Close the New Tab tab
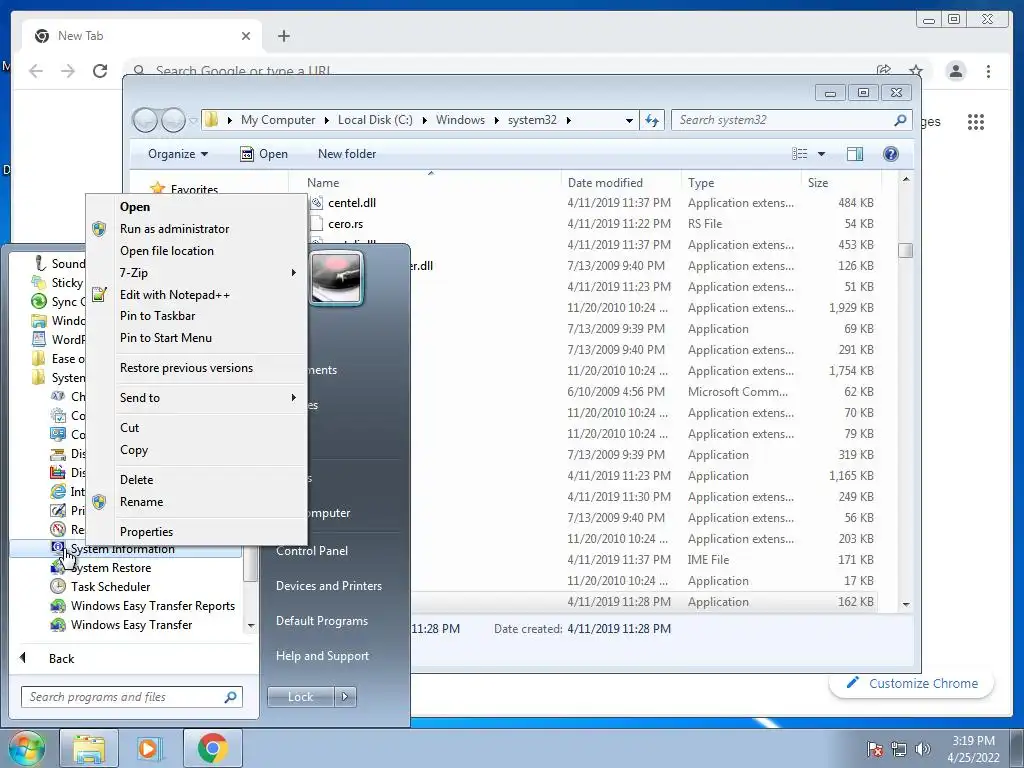The height and width of the screenshot is (768, 1024). click(246, 36)
